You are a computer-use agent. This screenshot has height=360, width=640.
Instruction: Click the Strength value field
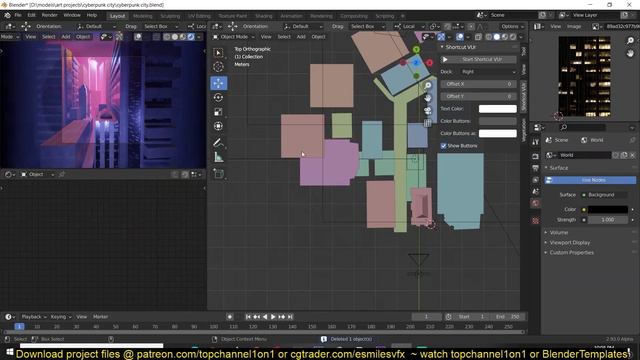click(x=608, y=220)
